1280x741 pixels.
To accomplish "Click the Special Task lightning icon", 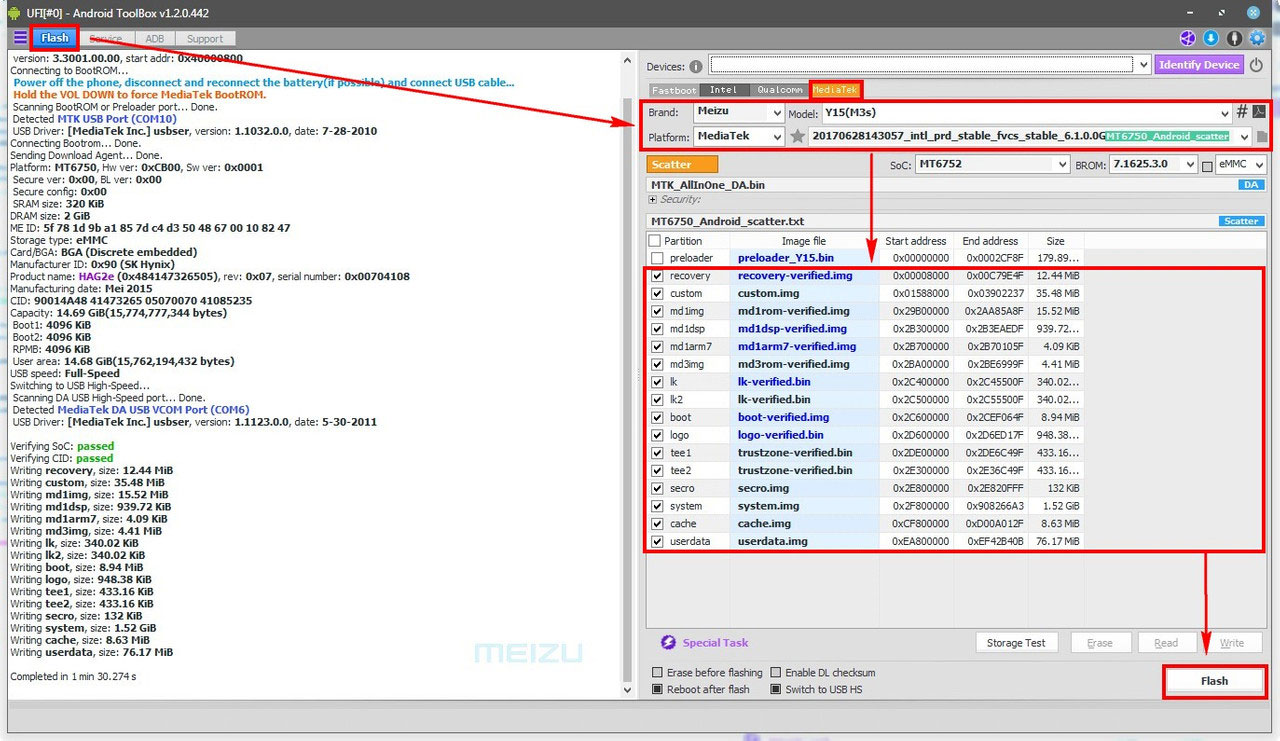I will point(668,643).
